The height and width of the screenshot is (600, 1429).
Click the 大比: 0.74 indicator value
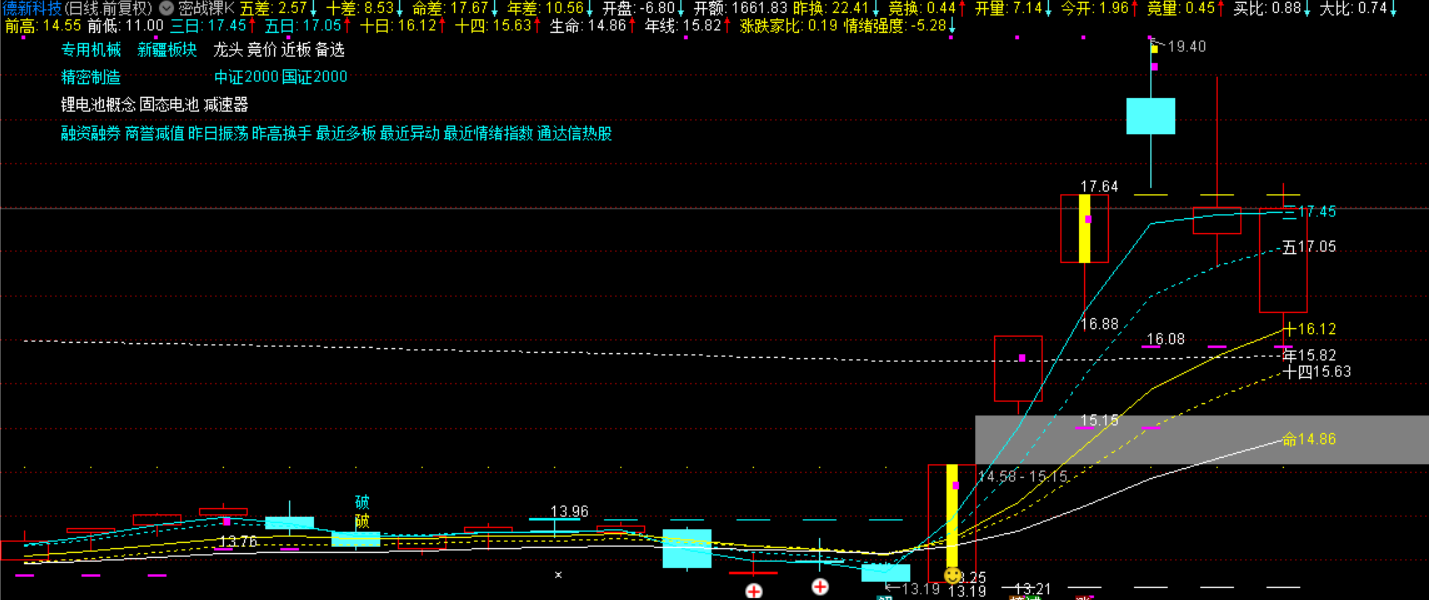(x=1353, y=8)
